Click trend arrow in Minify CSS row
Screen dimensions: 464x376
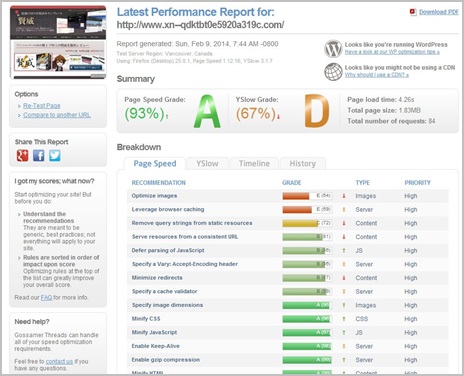click(x=344, y=319)
